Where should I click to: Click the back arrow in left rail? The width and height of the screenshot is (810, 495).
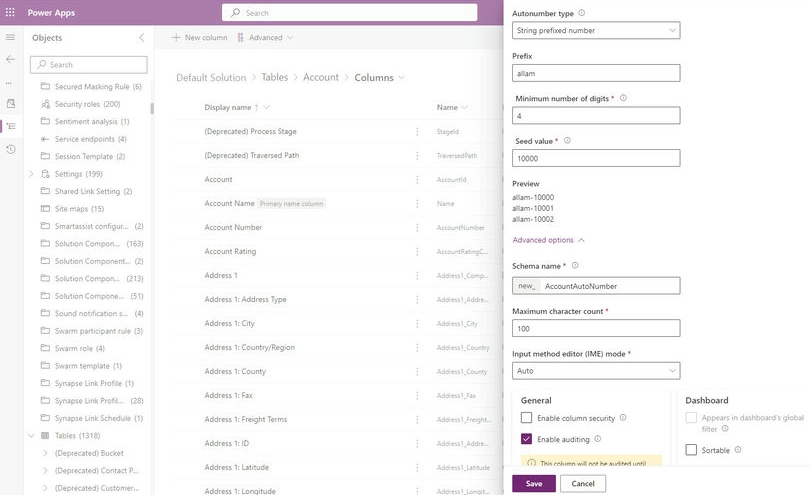click(x=10, y=59)
